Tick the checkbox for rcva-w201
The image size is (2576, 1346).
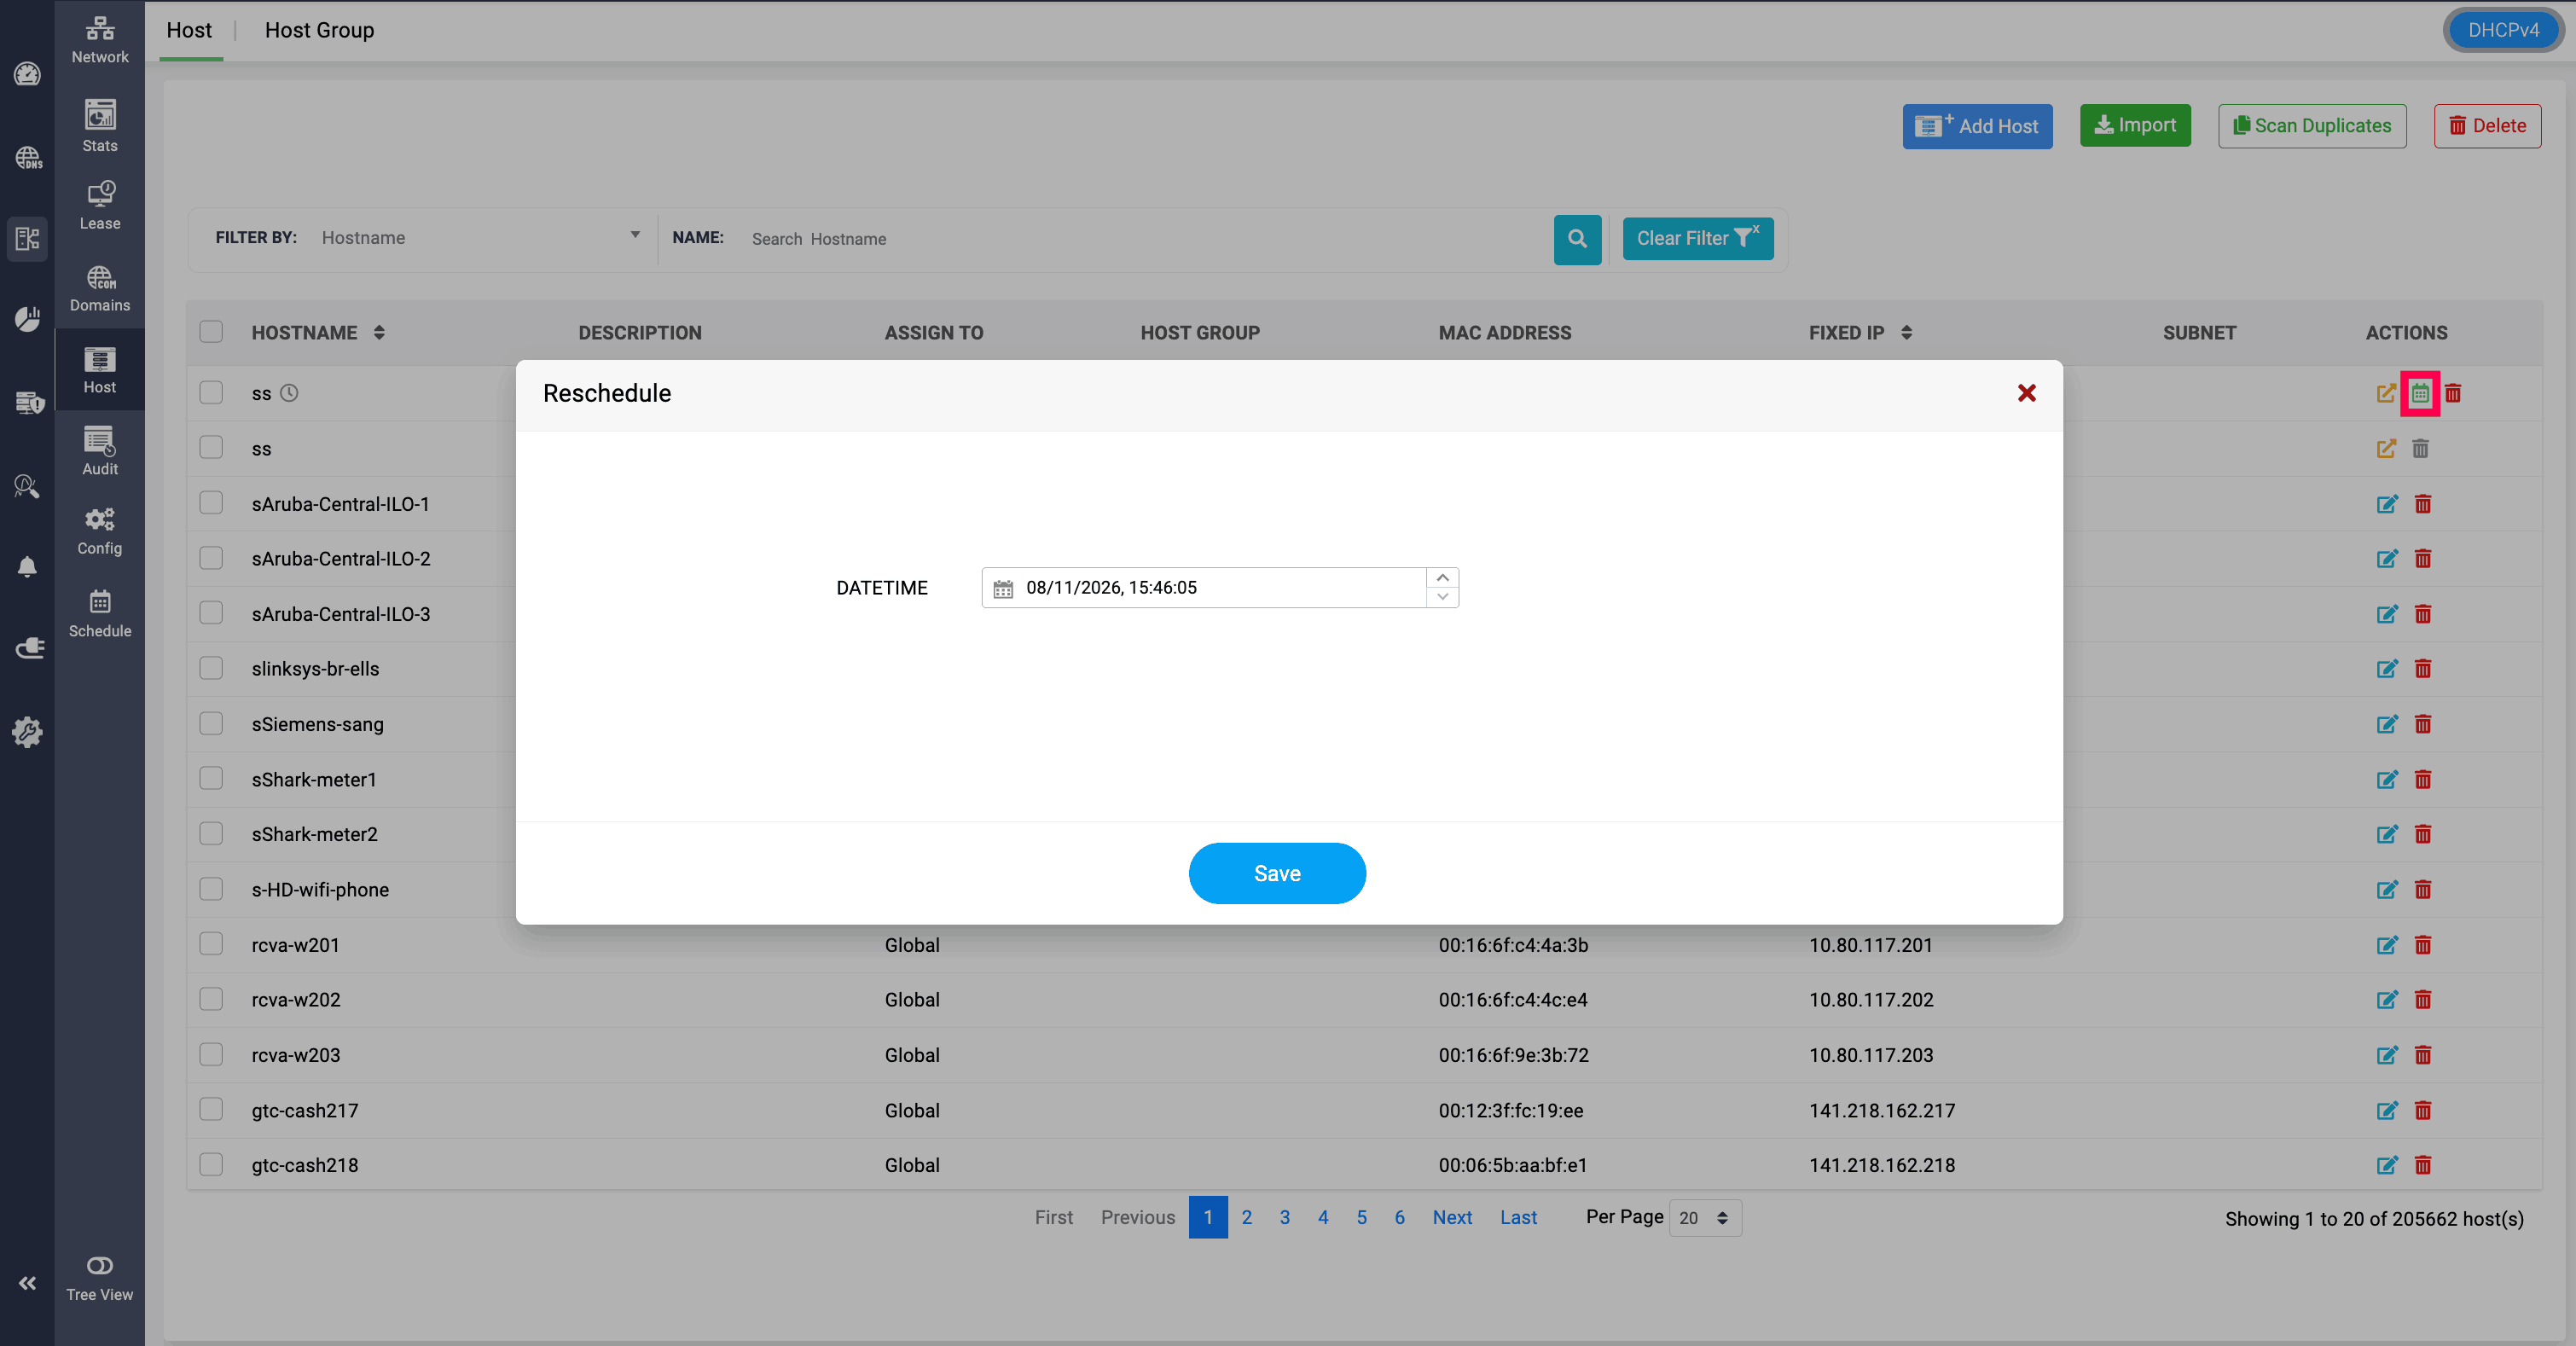211,944
